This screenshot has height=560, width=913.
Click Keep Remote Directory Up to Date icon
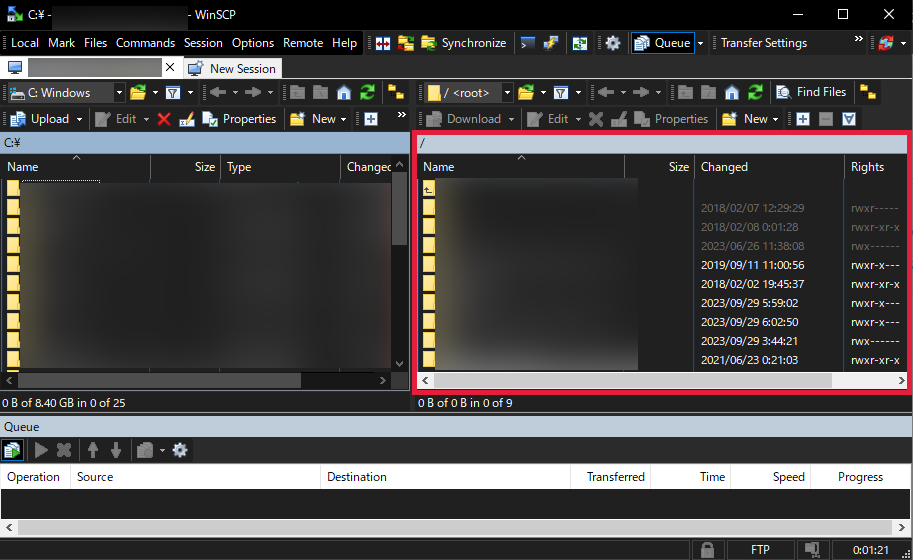click(580, 43)
